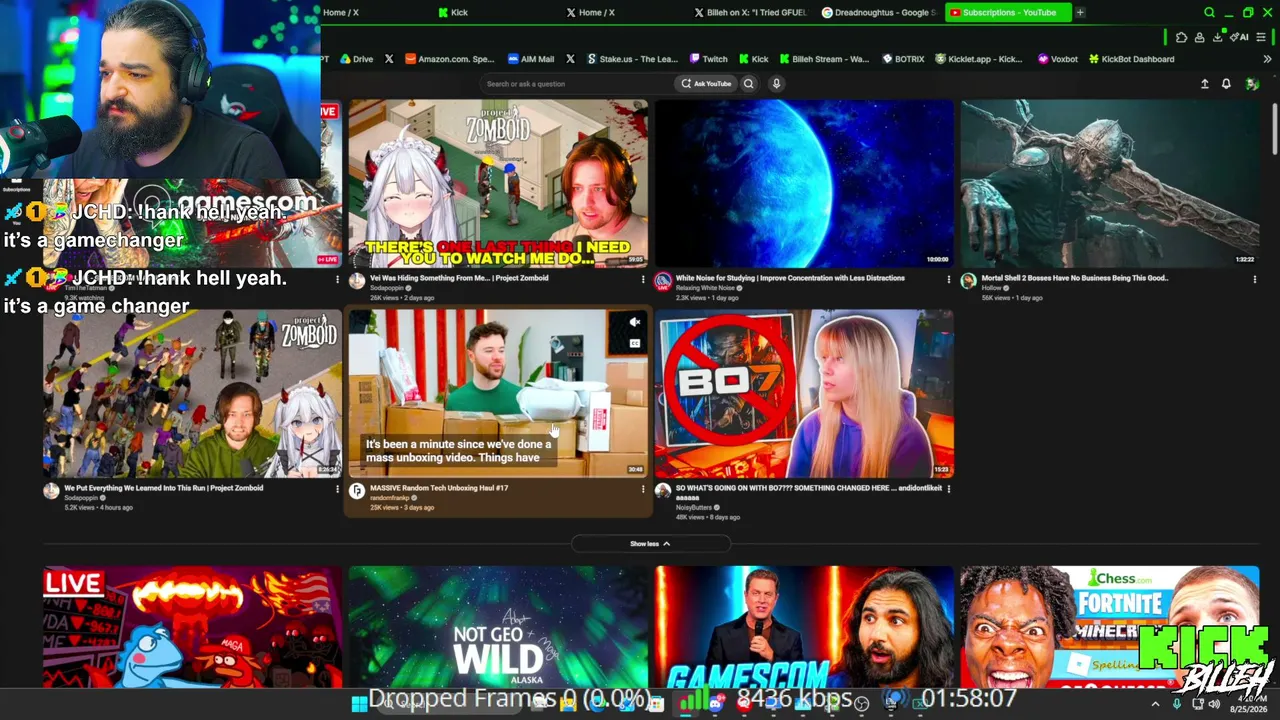Viewport: 1280px width, 720px height.
Task: Open the Sodapoppin channel avatar under Vei video
Action: [357, 281]
